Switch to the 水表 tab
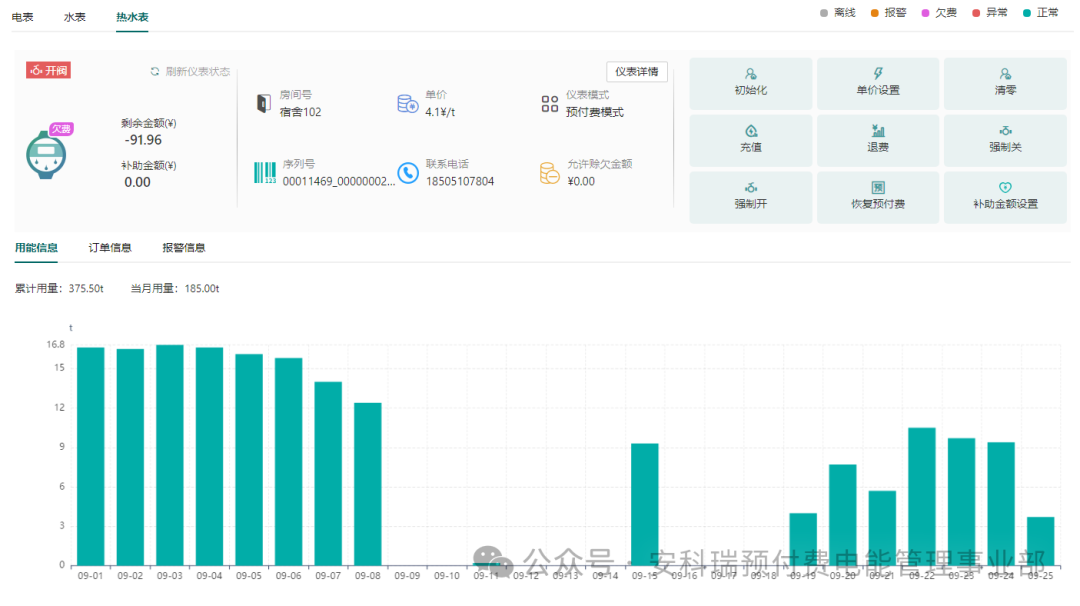Screen dimensions: 1080x606 tap(74, 17)
